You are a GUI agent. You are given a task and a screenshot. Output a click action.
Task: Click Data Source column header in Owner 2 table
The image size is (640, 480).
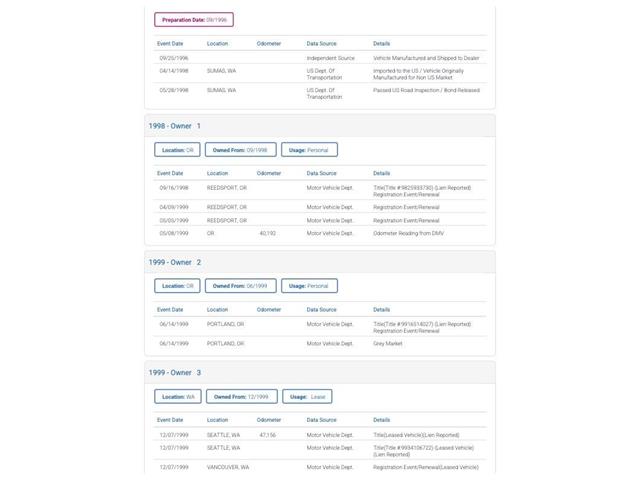pyautogui.click(x=321, y=309)
